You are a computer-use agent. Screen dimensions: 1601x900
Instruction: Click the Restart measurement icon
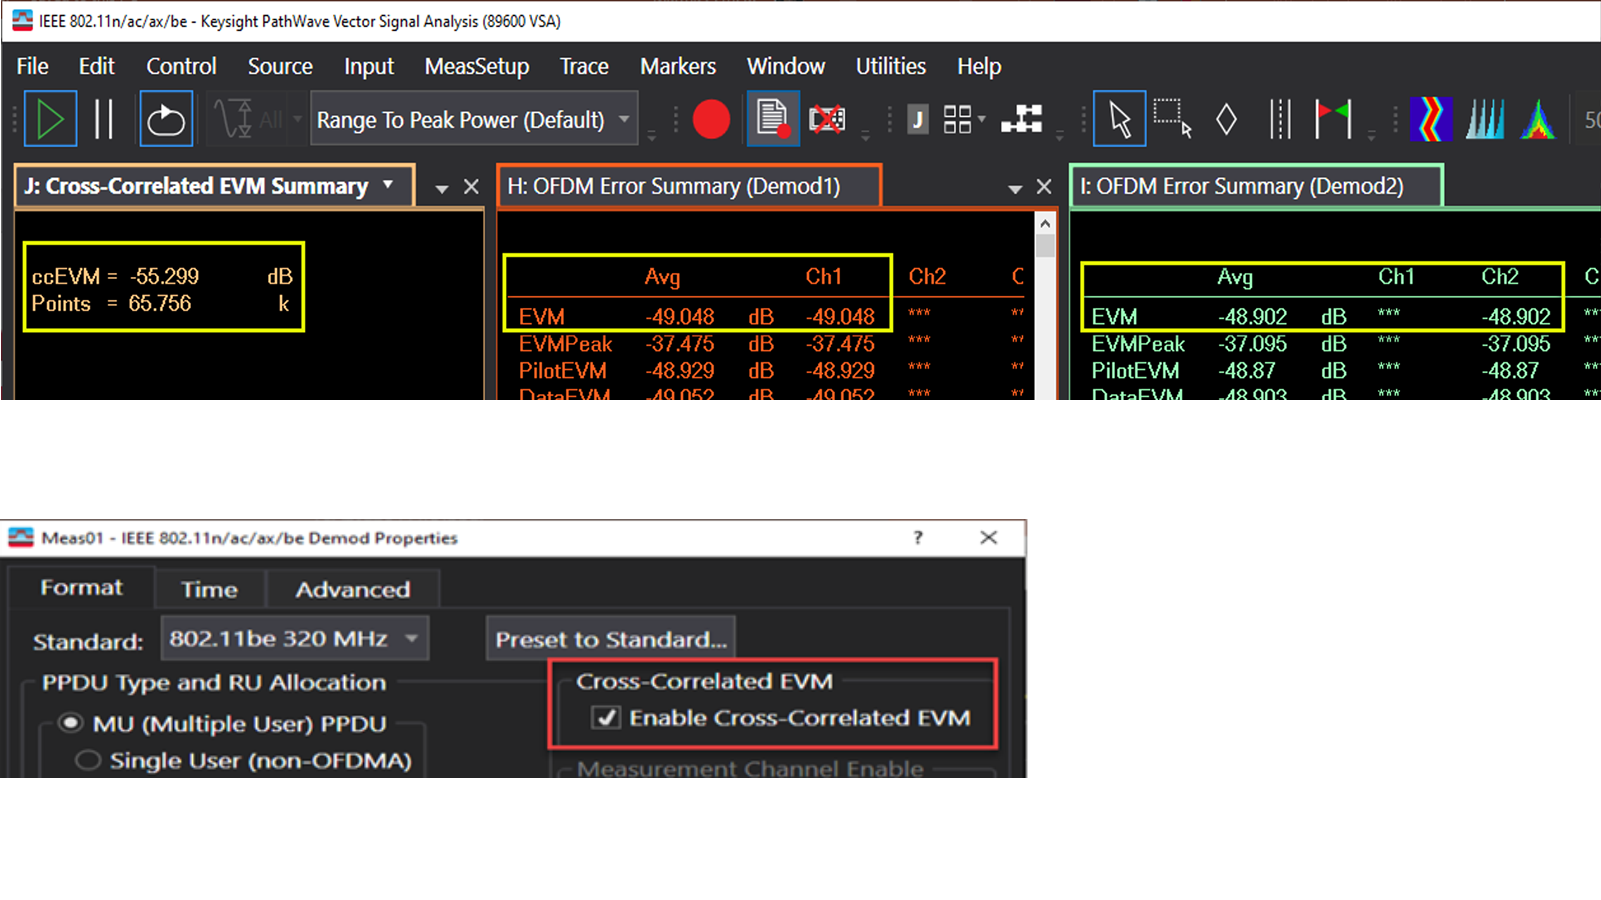coord(166,120)
